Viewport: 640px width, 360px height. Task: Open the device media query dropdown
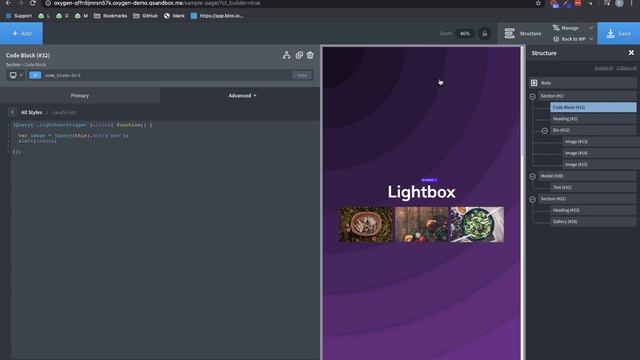pos(16,75)
